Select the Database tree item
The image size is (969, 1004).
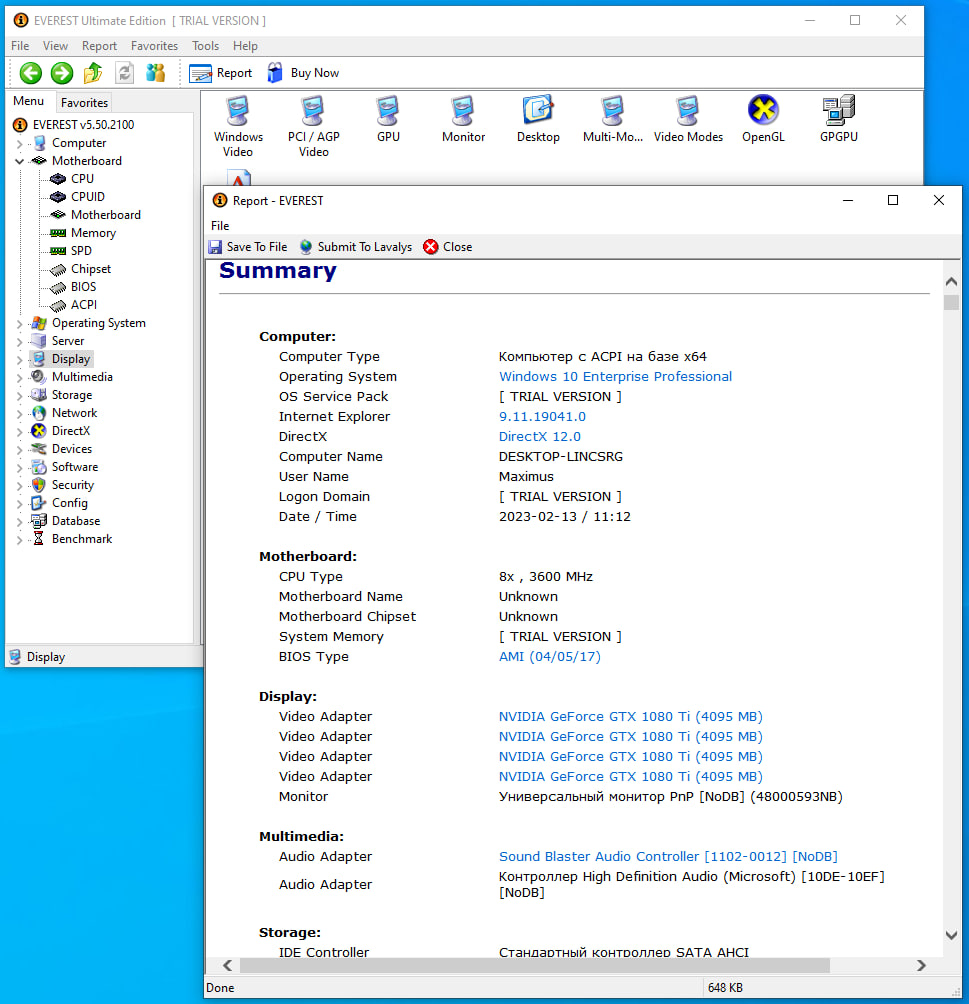pyautogui.click(x=76, y=521)
